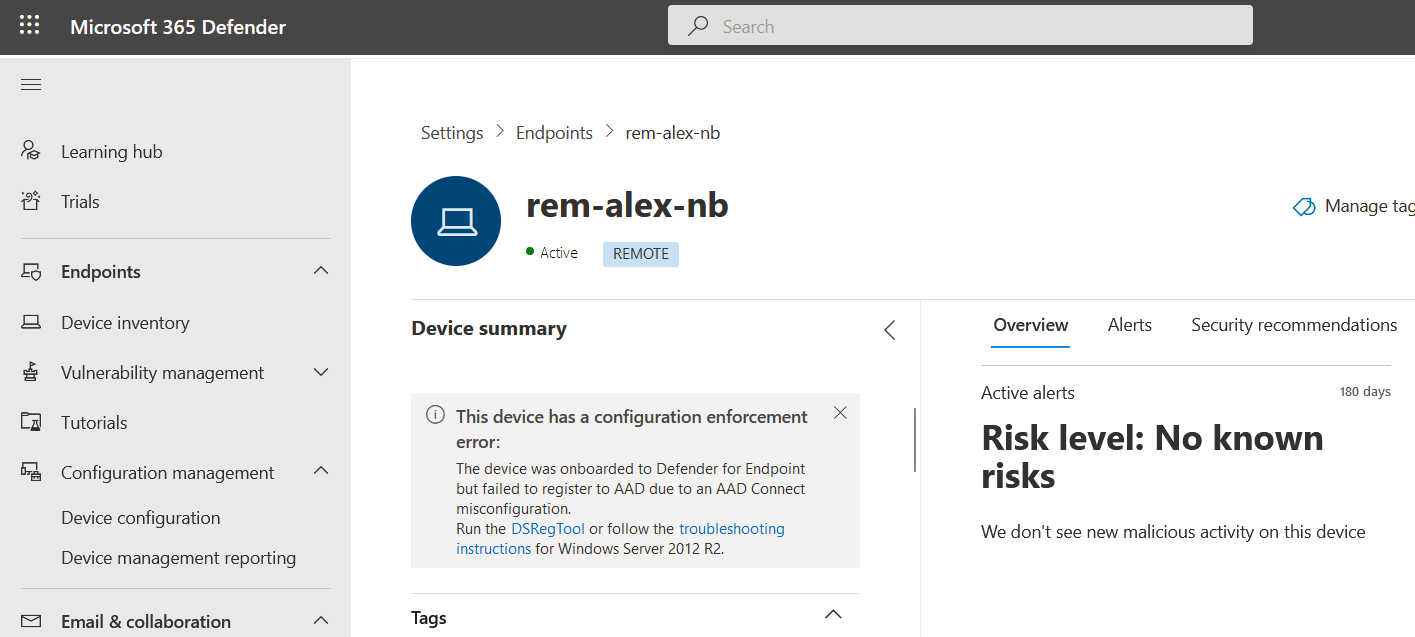This screenshot has width=1415, height=637.
Task: Click the REMOTE tag badge
Action: (x=641, y=254)
